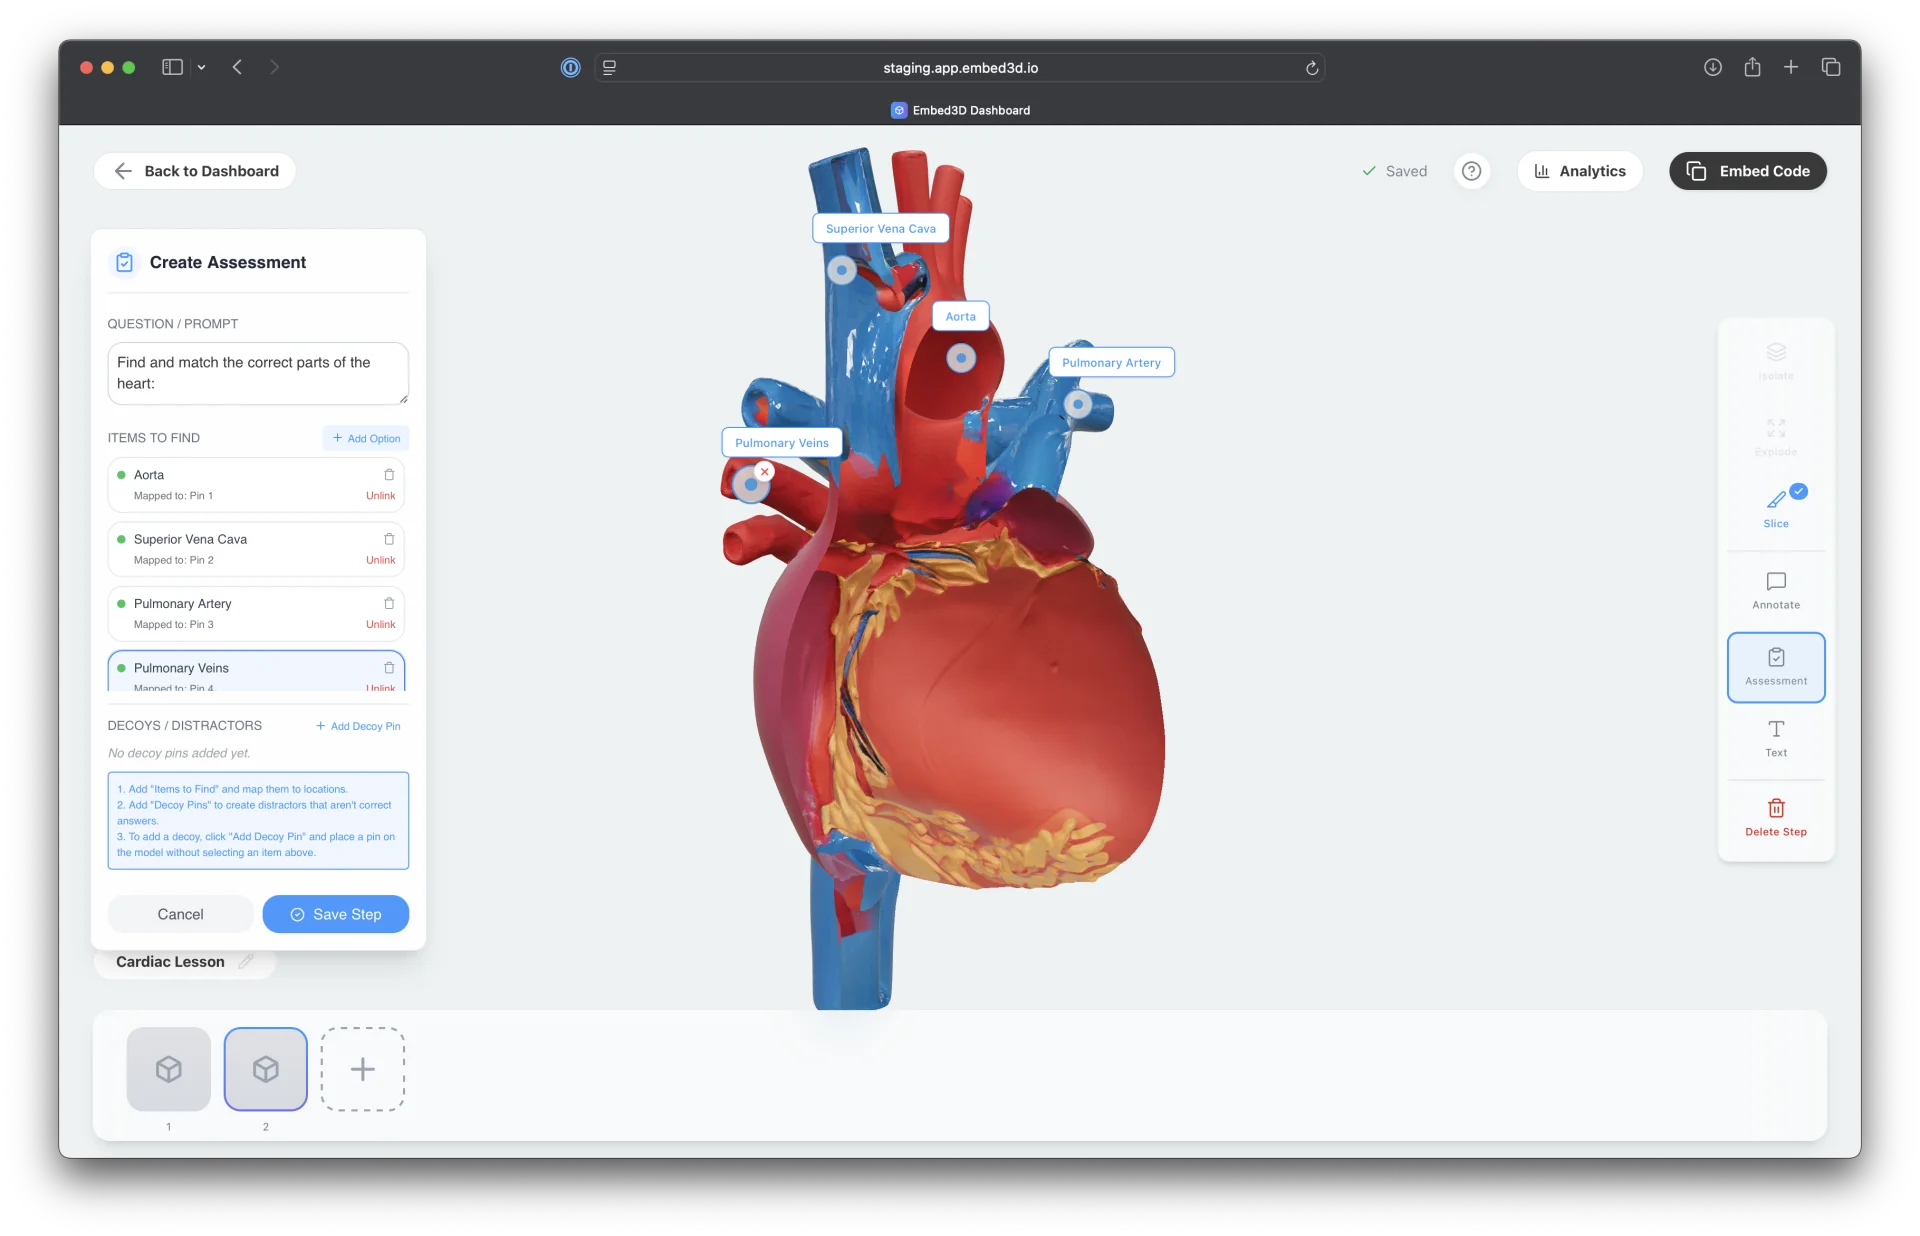The height and width of the screenshot is (1236, 1920).
Task: Select step 2 in the step timeline
Action: pyautogui.click(x=265, y=1069)
